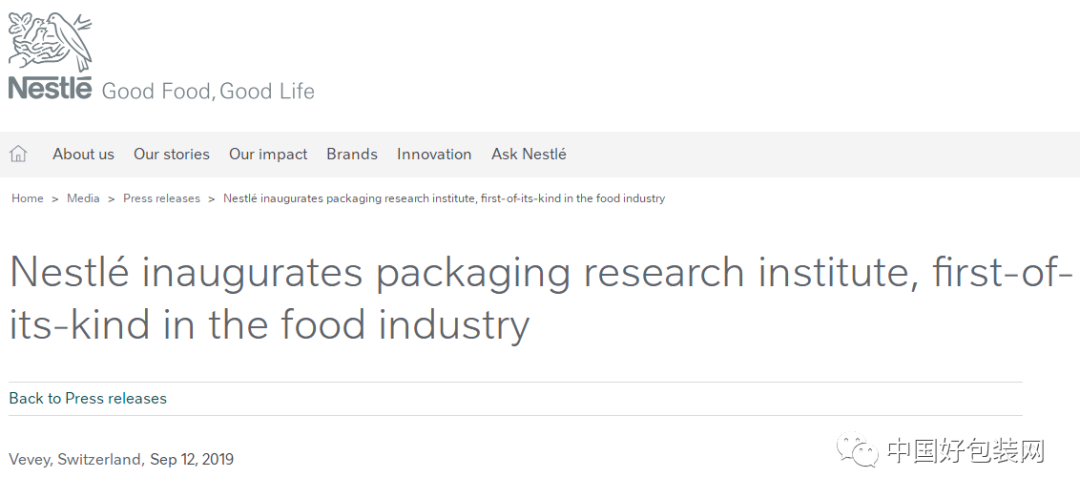Click the Nestlé bird nest logo

point(50,41)
